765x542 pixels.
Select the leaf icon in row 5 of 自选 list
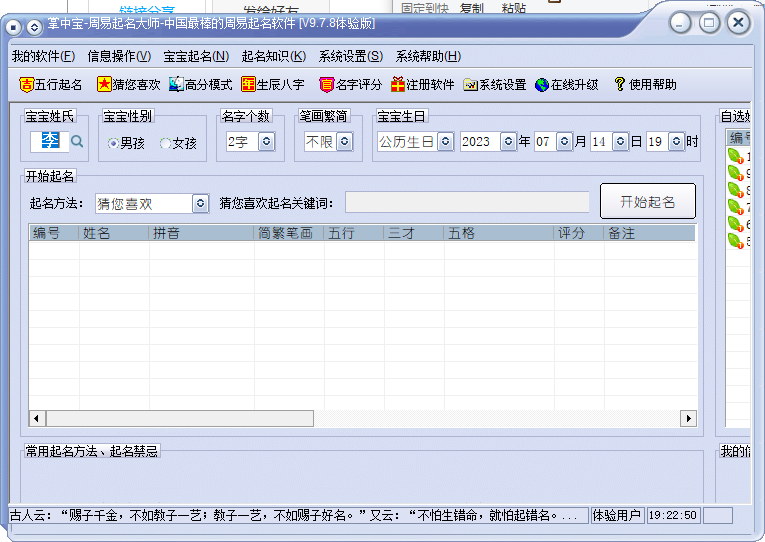735,241
